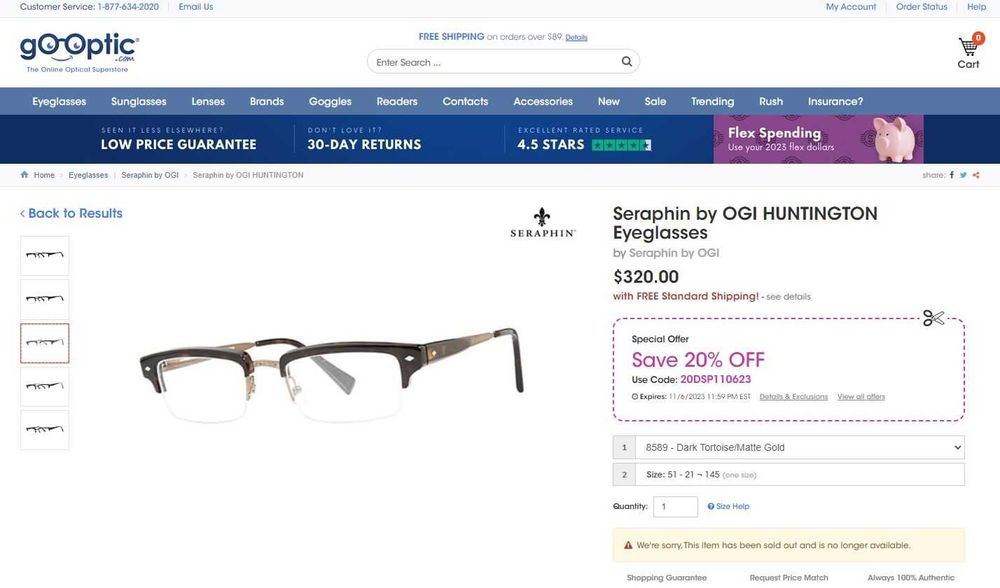The image size is (1000, 588).
Task: Click the Size Help question icon
Action: coord(711,506)
